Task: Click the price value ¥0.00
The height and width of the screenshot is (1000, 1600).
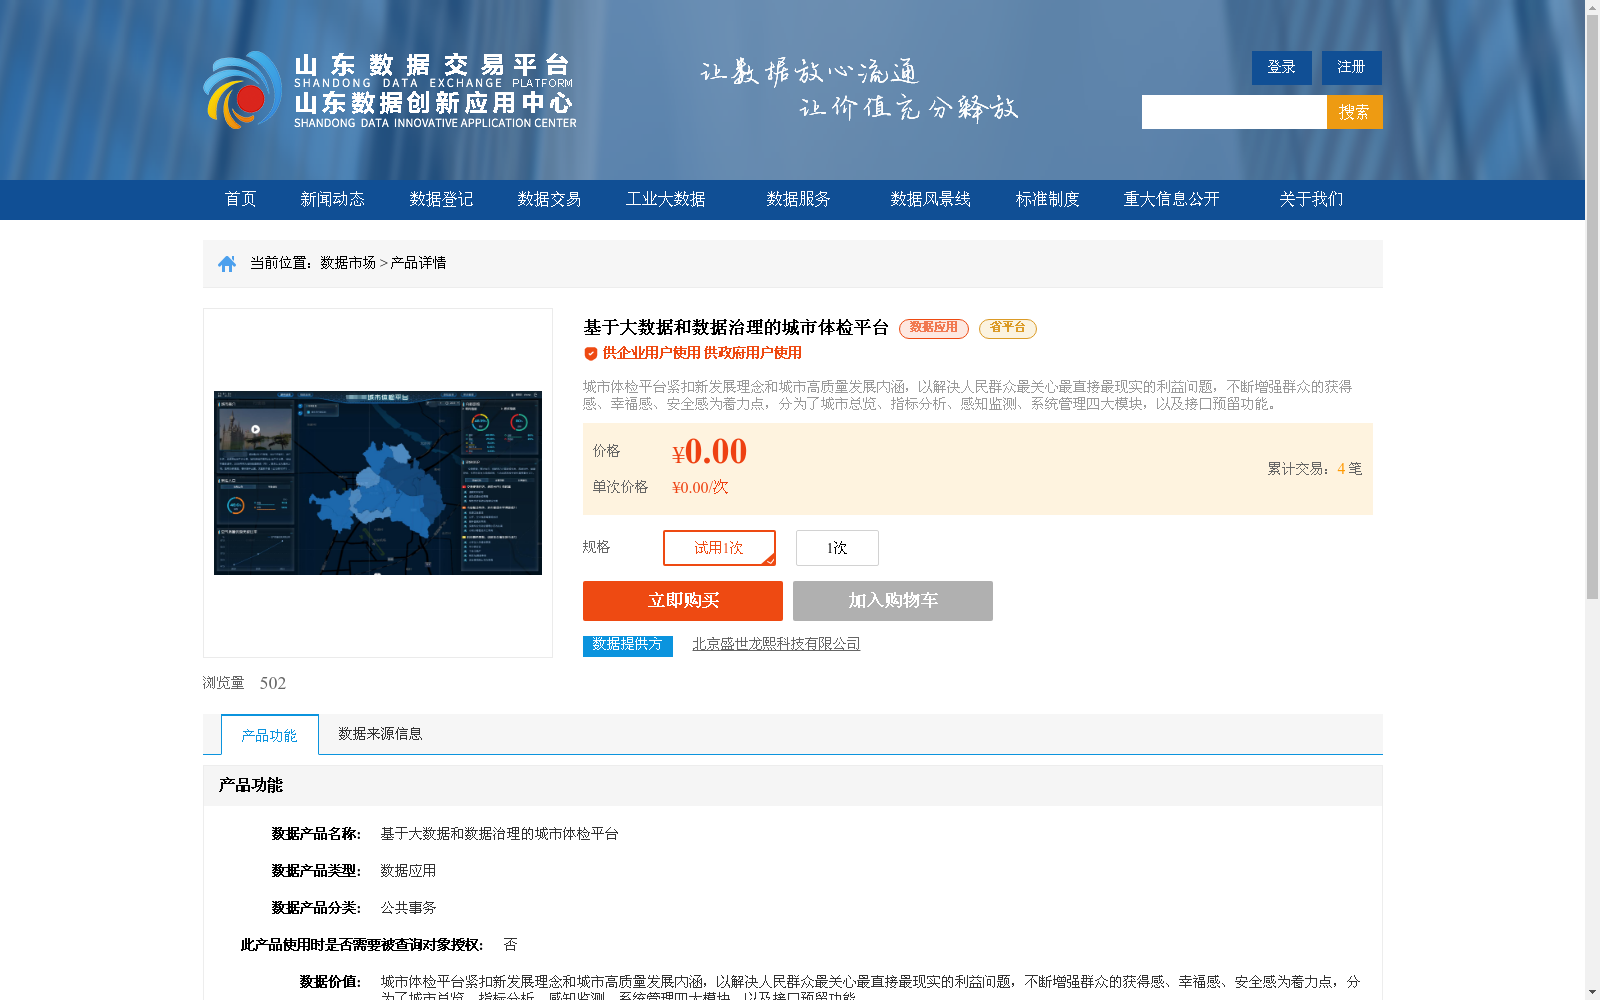Action: (709, 452)
